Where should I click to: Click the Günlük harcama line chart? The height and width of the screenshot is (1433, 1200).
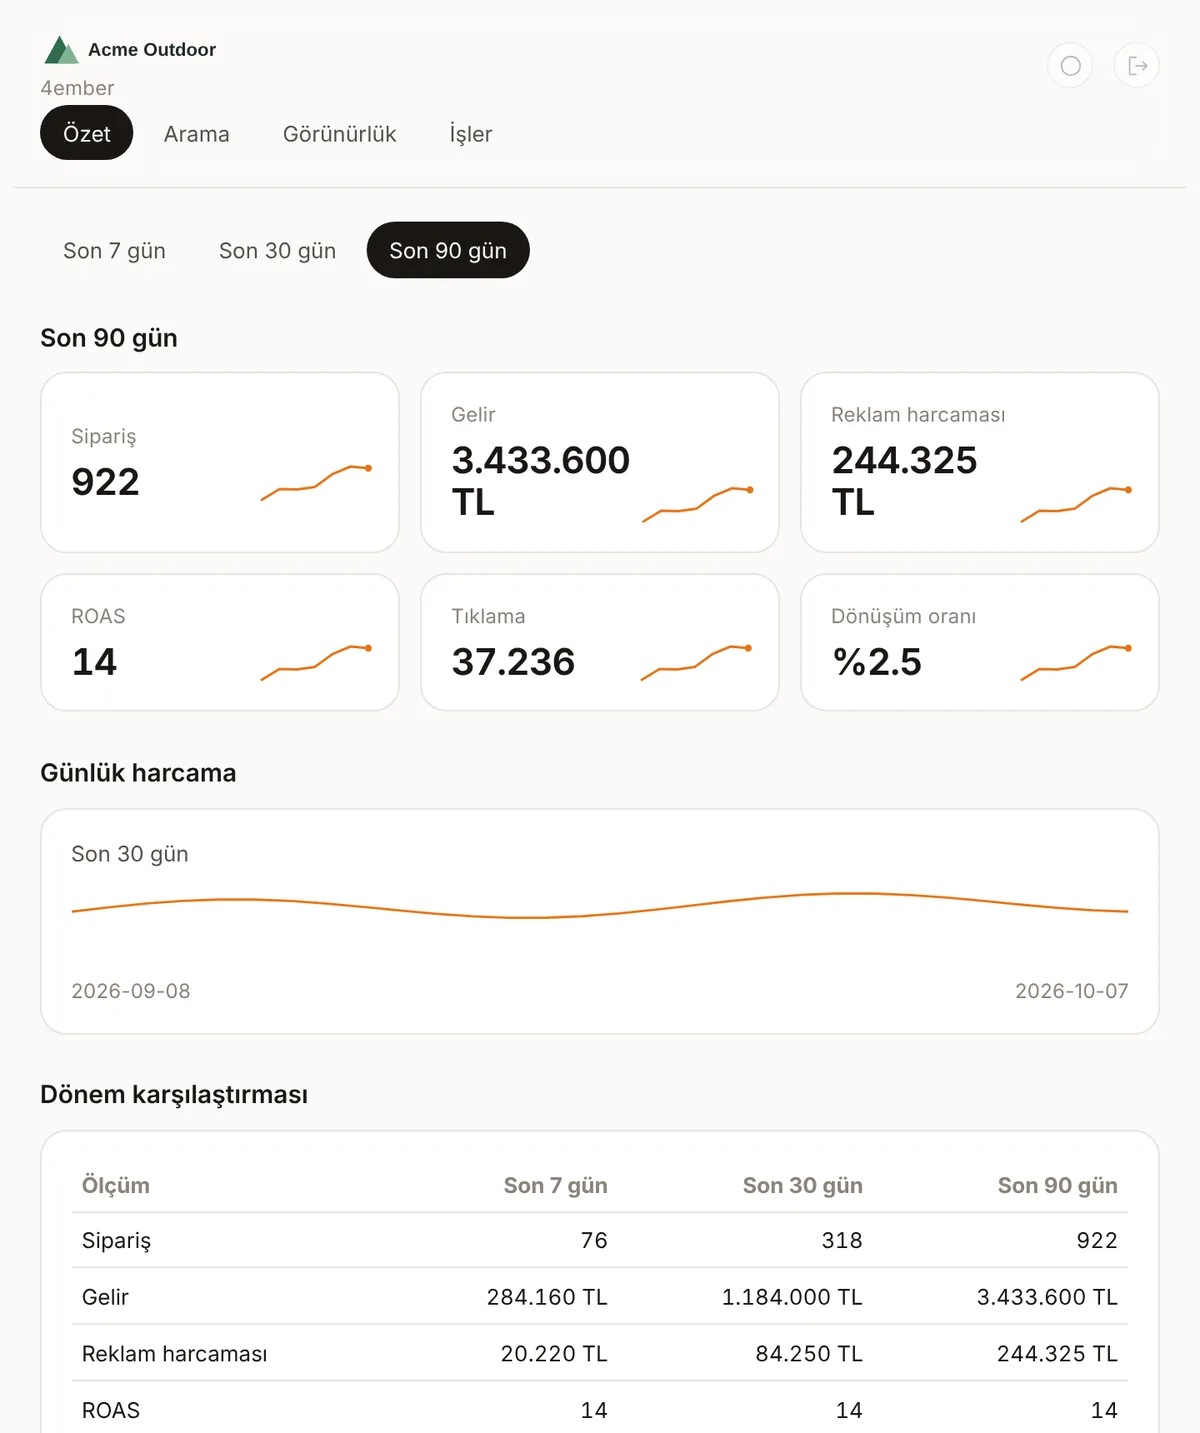point(600,905)
